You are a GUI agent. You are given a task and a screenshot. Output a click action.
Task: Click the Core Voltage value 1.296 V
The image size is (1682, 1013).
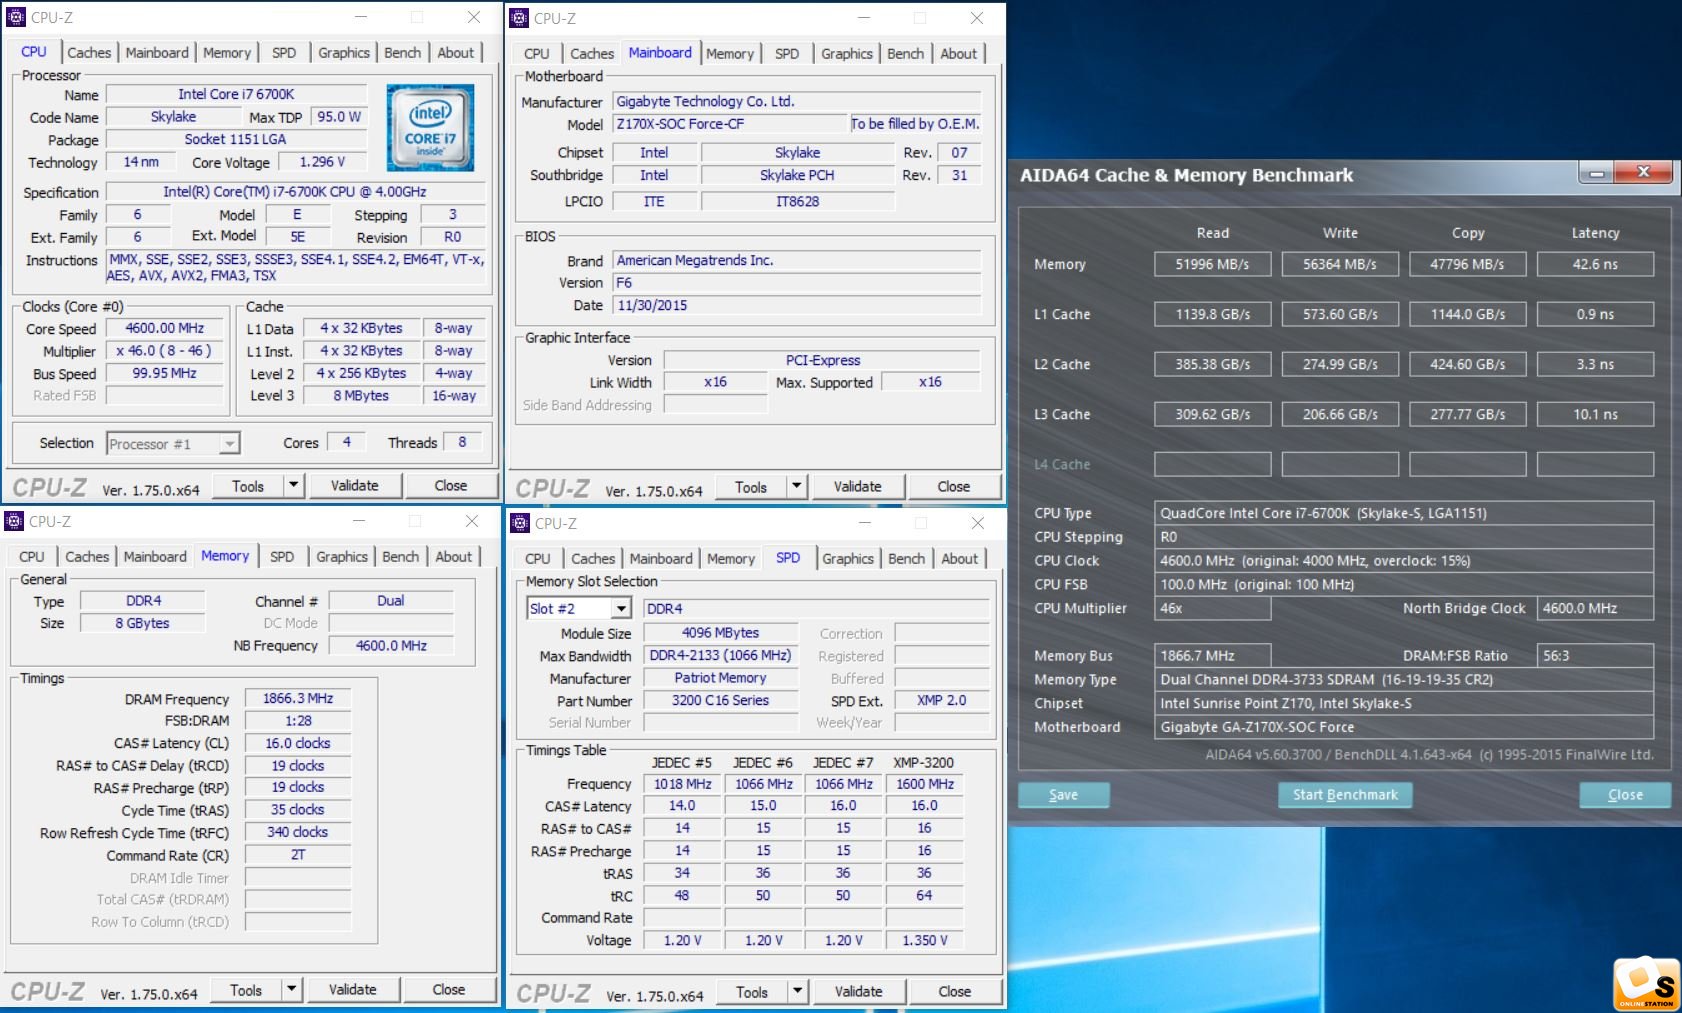pos(322,161)
